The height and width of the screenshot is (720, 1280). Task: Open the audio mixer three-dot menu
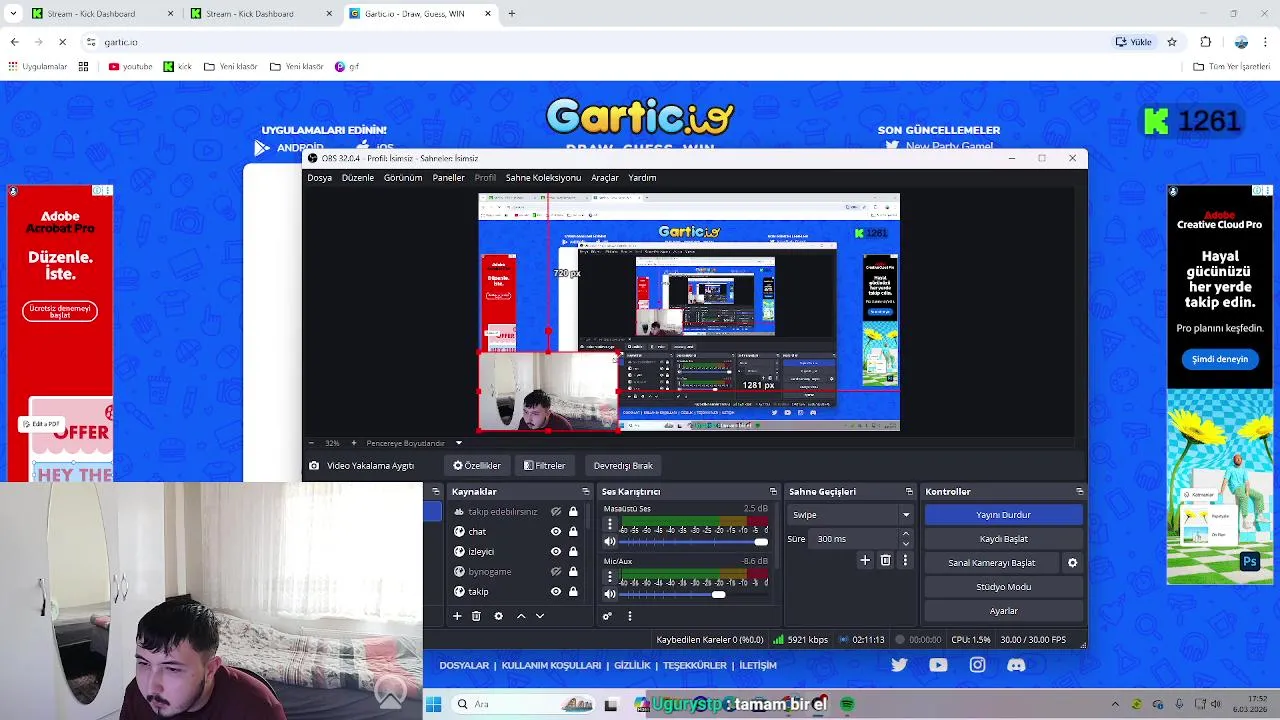point(629,616)
